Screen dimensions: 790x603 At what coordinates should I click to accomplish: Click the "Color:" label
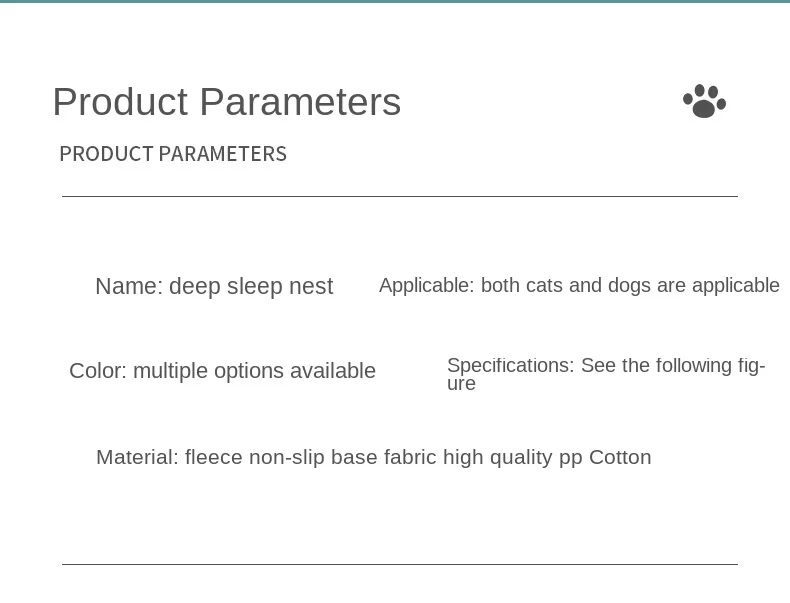click(x=98, y=371)
